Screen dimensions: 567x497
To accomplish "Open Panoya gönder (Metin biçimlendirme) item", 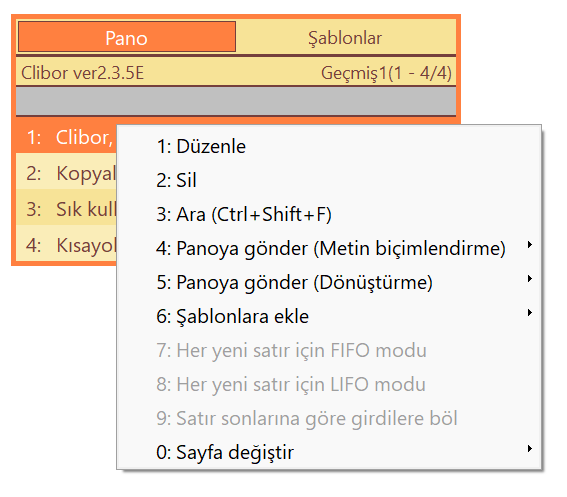I will (x=329, y=248).
